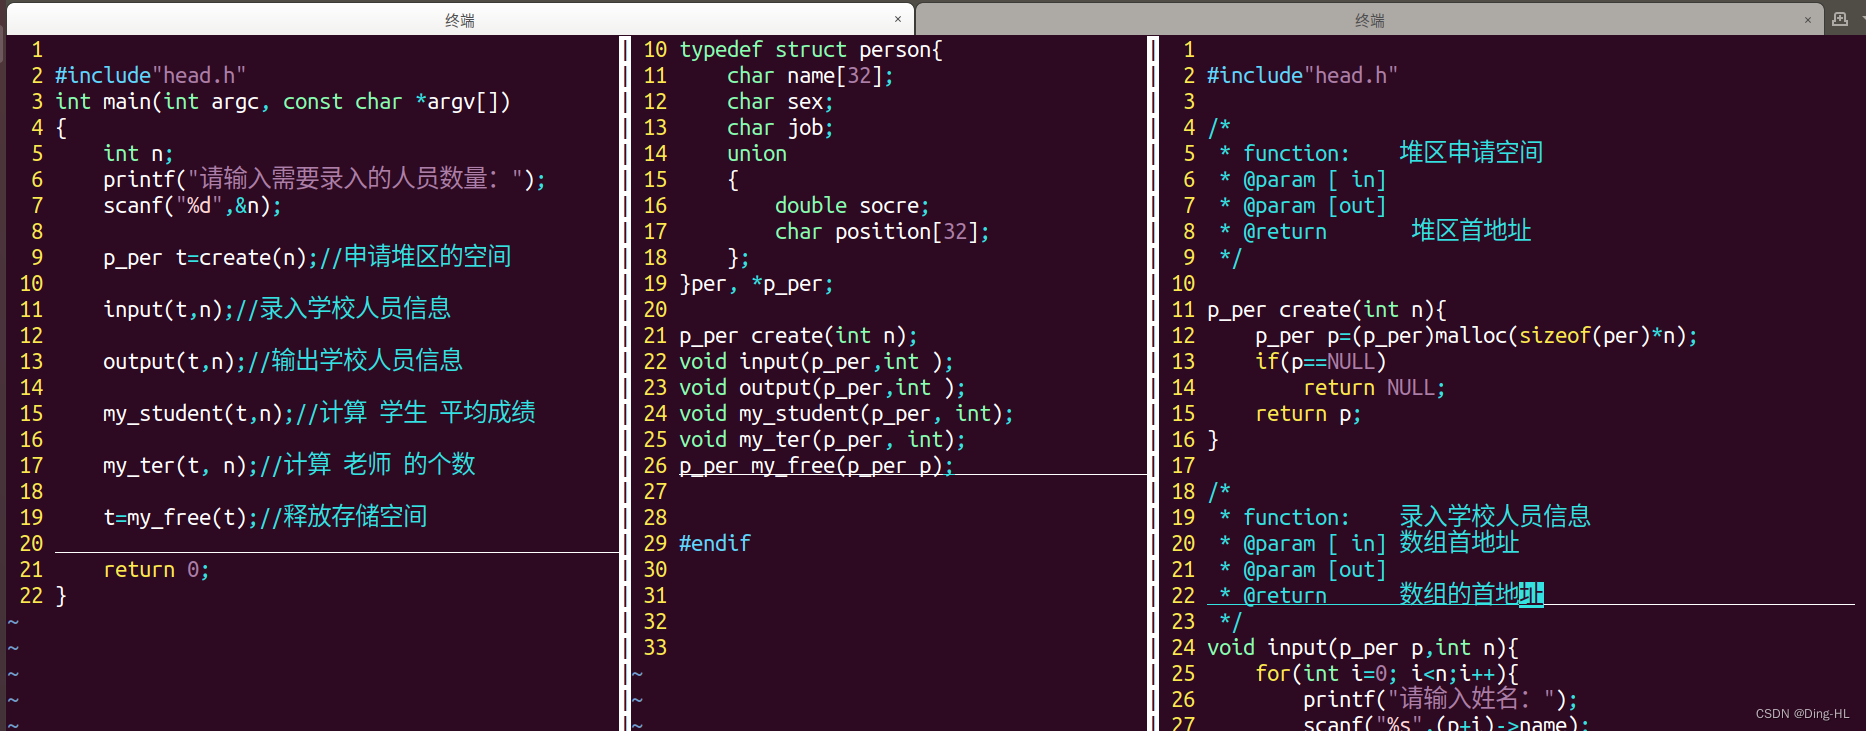Click the #endif directive line
This screenshot has height=731, width=1866.
pos(715,543)
